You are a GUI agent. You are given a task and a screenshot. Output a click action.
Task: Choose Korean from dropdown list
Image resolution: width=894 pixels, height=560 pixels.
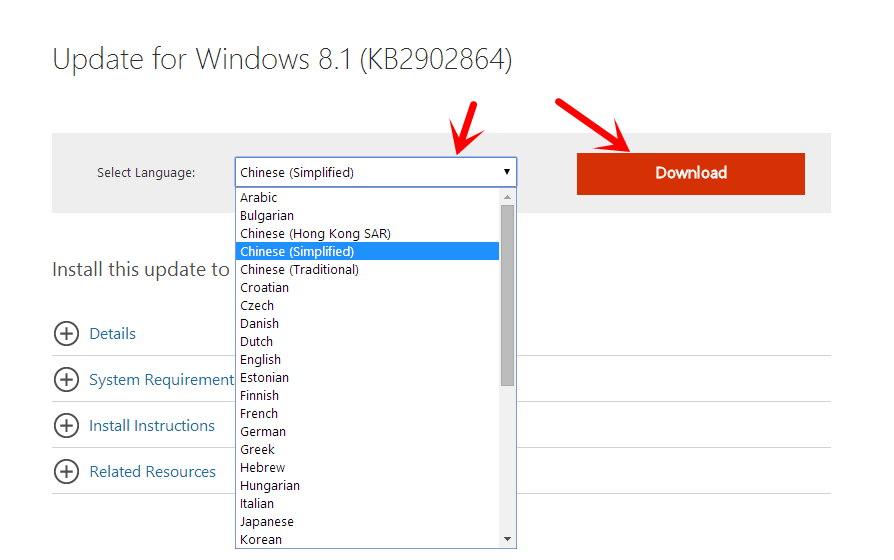click(x=367, y=539)
